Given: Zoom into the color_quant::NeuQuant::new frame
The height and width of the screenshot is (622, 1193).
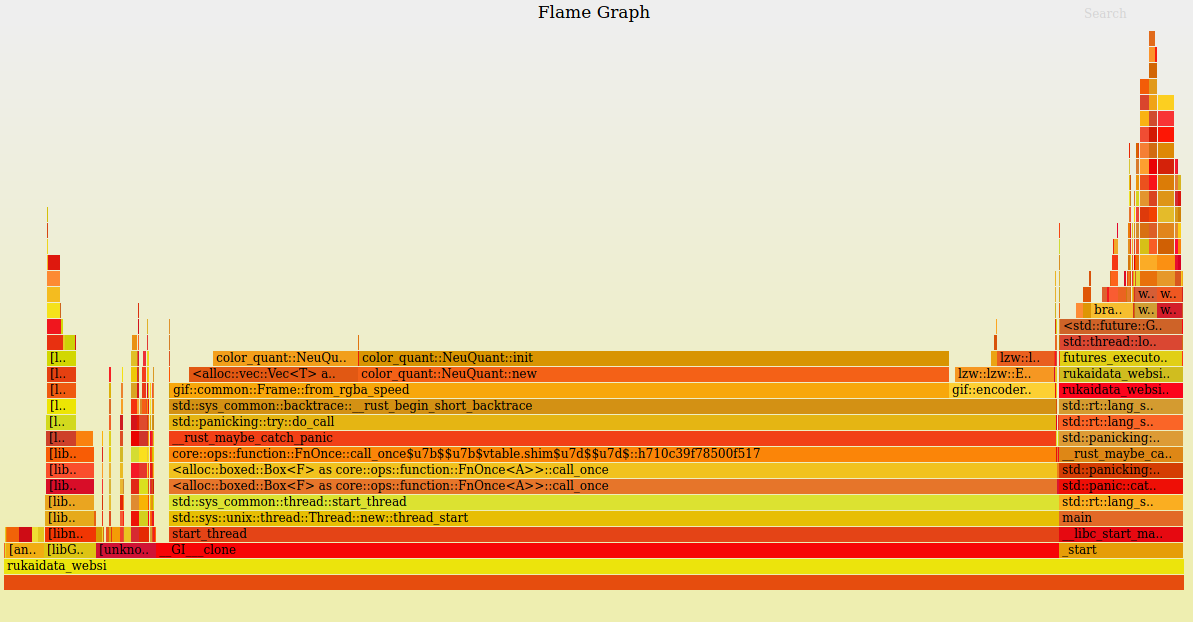Looking at the screenshot, I should point(654,375).
